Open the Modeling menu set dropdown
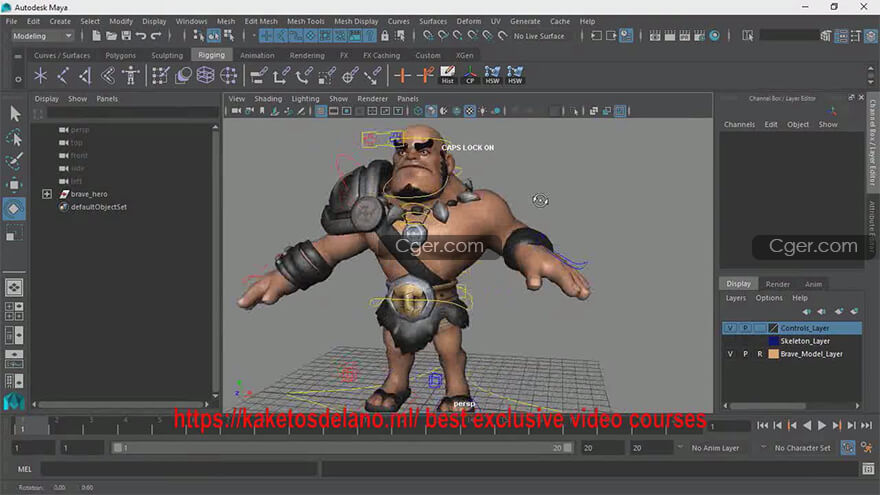Screen dimensions: 880x495 [42, 36]
